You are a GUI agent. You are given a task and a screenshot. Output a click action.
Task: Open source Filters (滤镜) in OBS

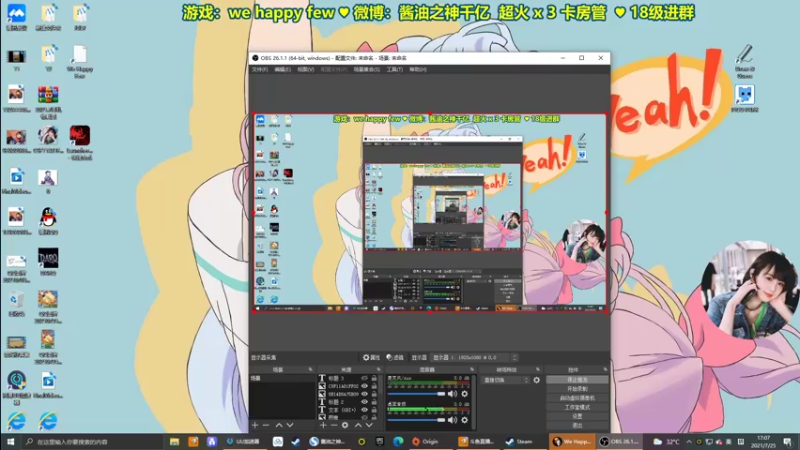[395, 357]
